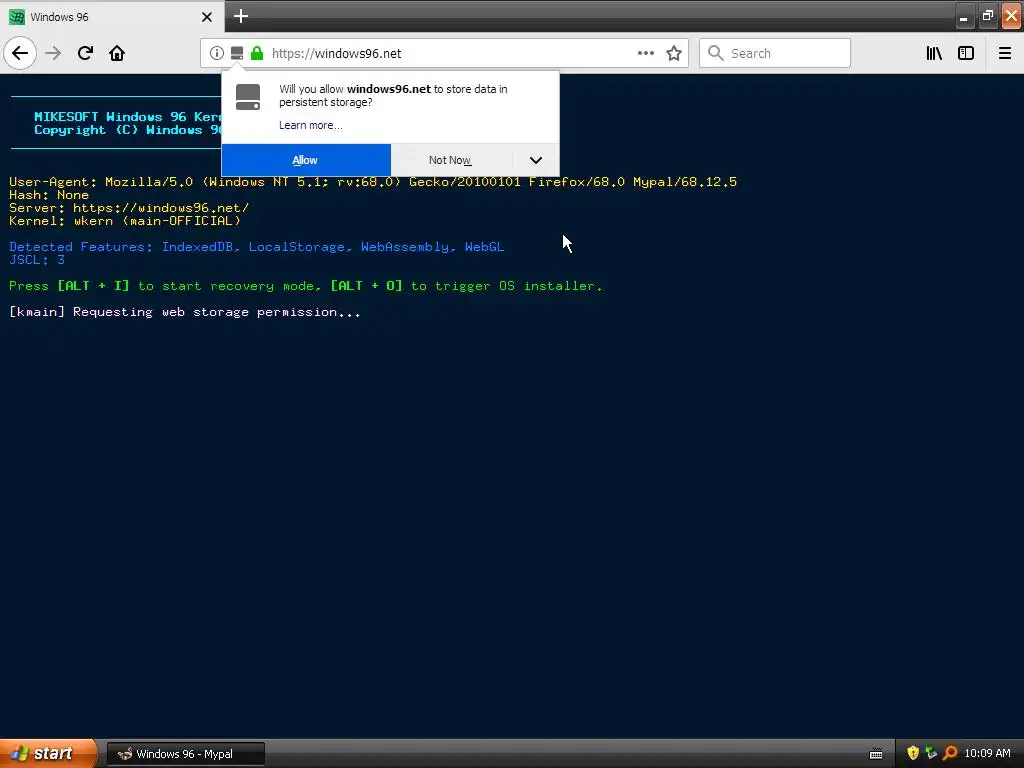Switch to Windows 96 - Mypal taskbar button

(x=185, y=754)
